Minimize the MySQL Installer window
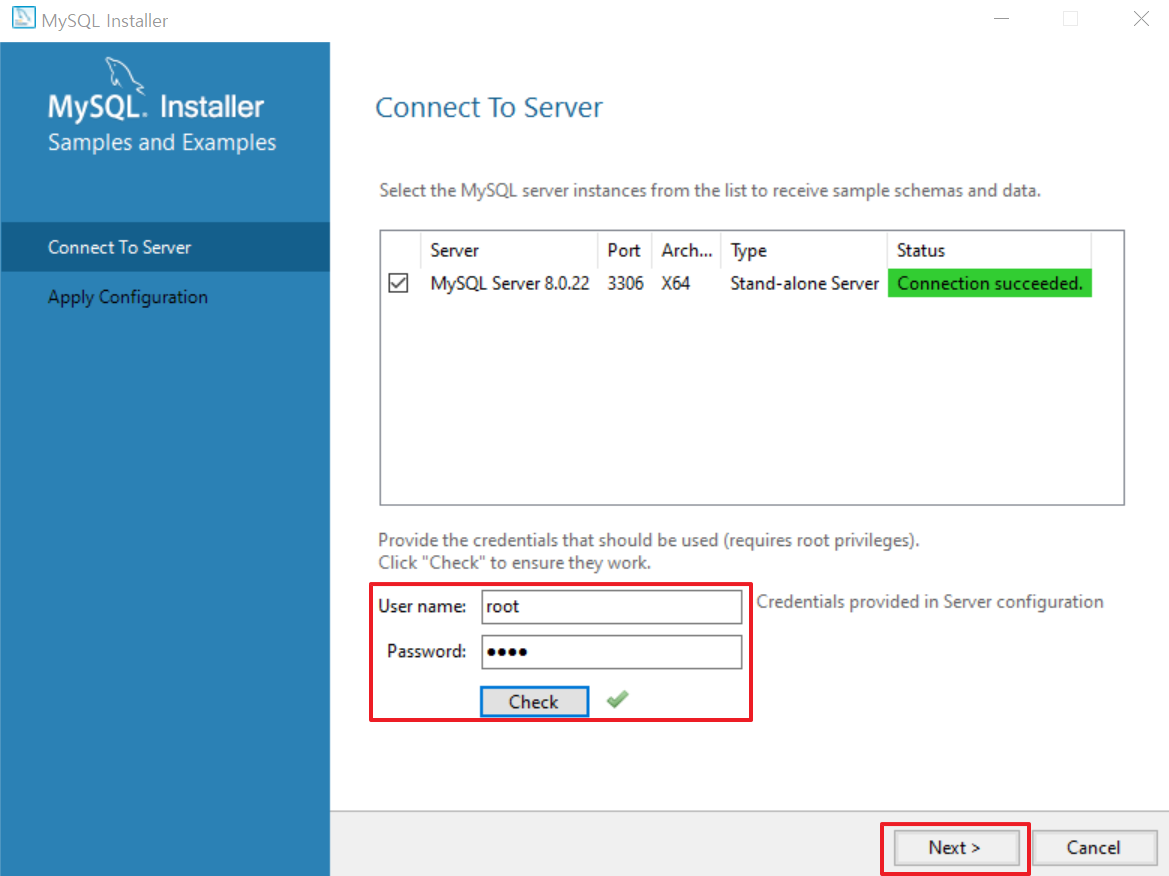 point(1001,18)
